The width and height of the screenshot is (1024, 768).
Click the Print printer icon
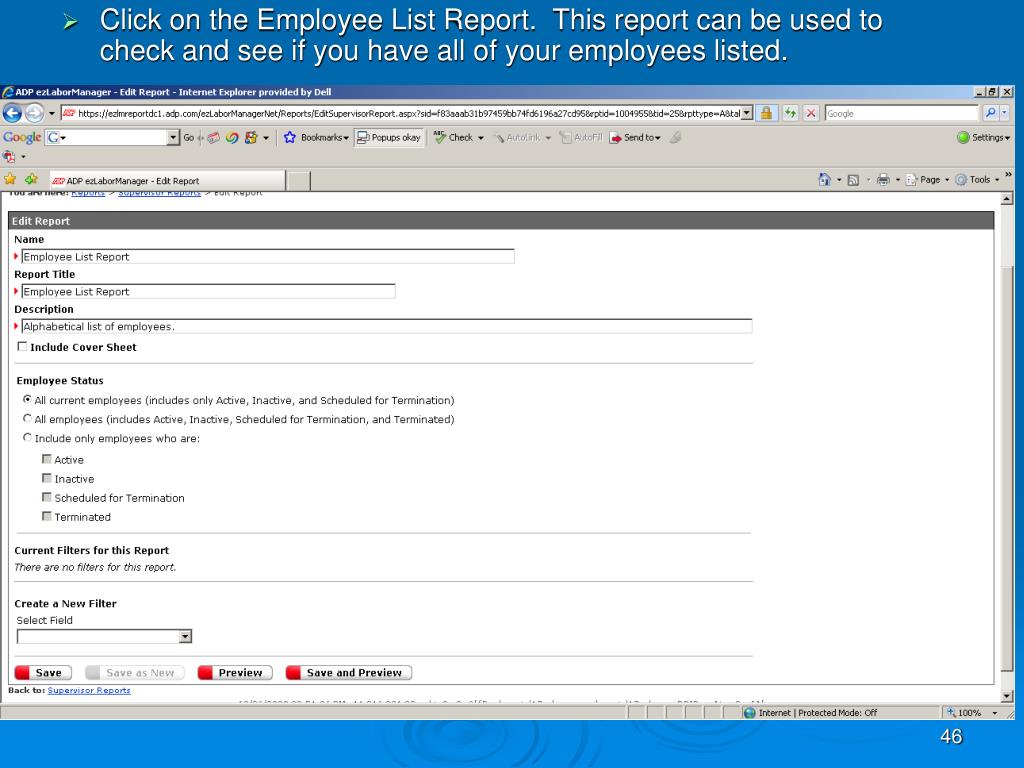[x=883, y=180]
